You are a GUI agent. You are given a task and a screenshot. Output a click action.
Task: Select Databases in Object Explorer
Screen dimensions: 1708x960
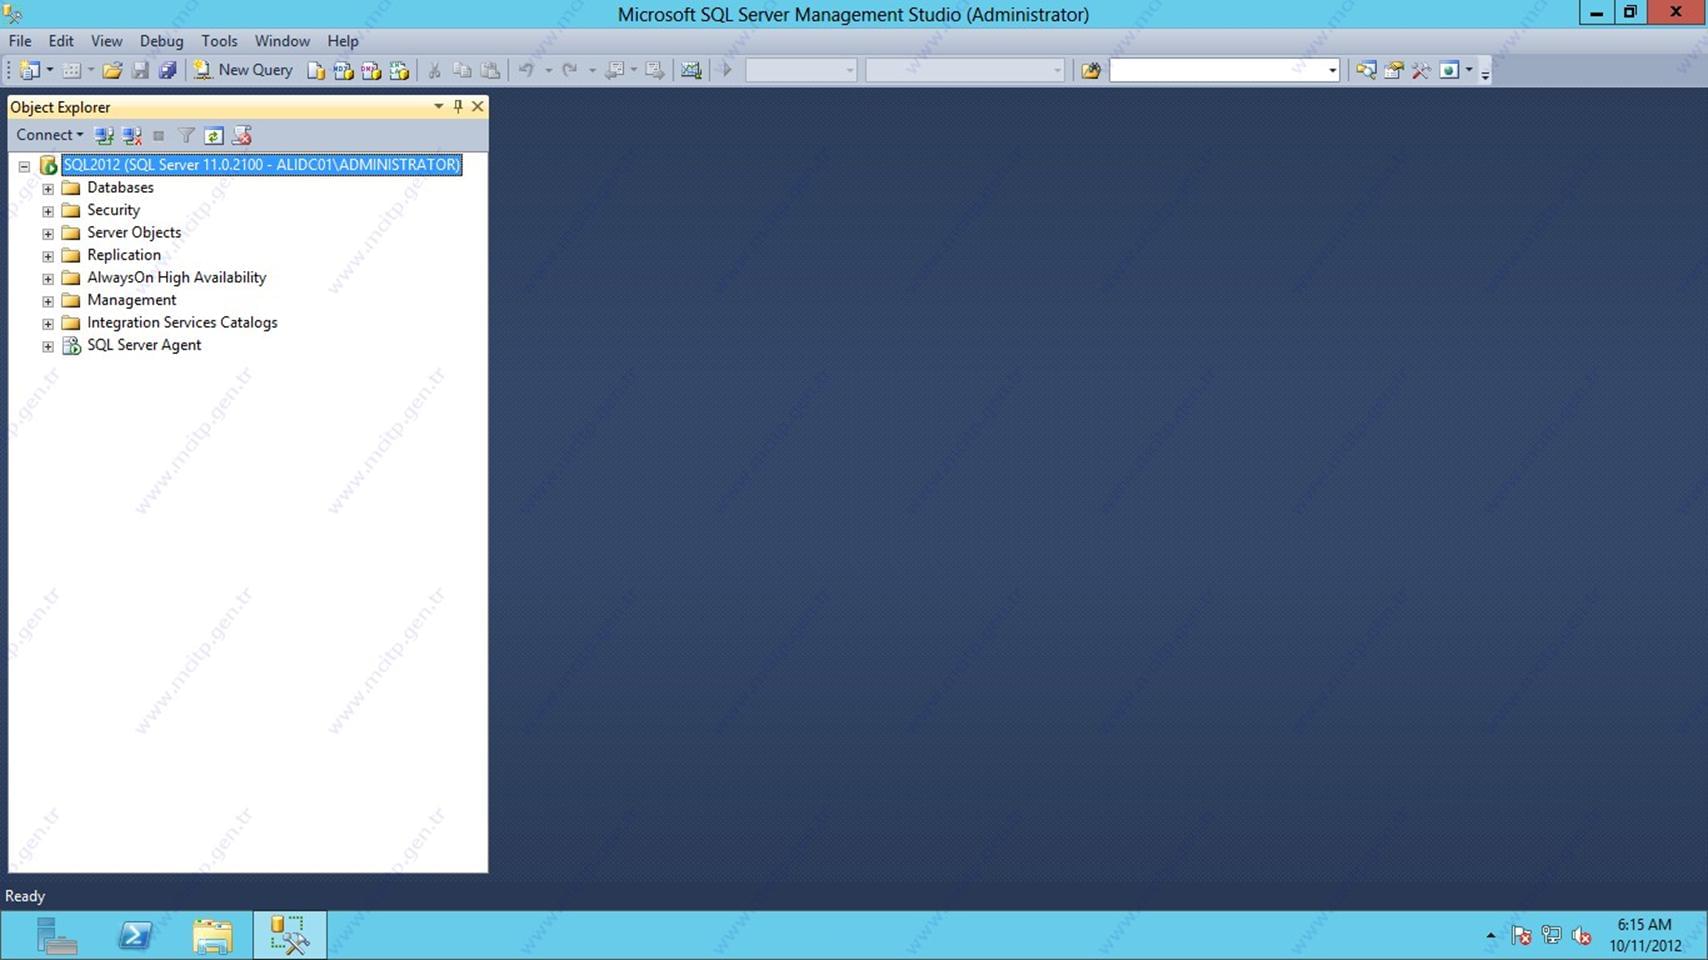pyautogui.click(x=120, y=188)
